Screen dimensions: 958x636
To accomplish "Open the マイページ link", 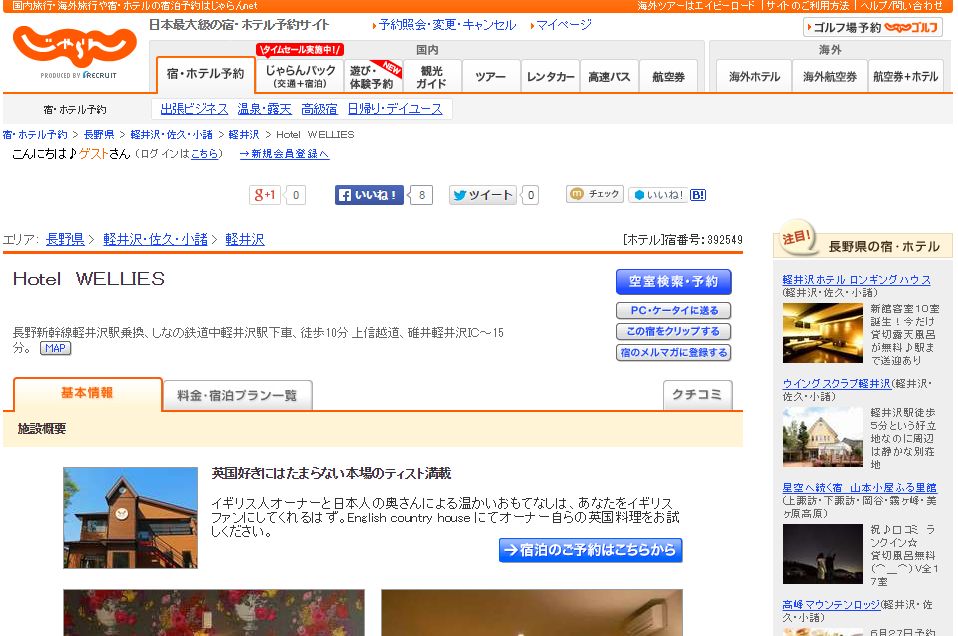I will tap(564, 25).
